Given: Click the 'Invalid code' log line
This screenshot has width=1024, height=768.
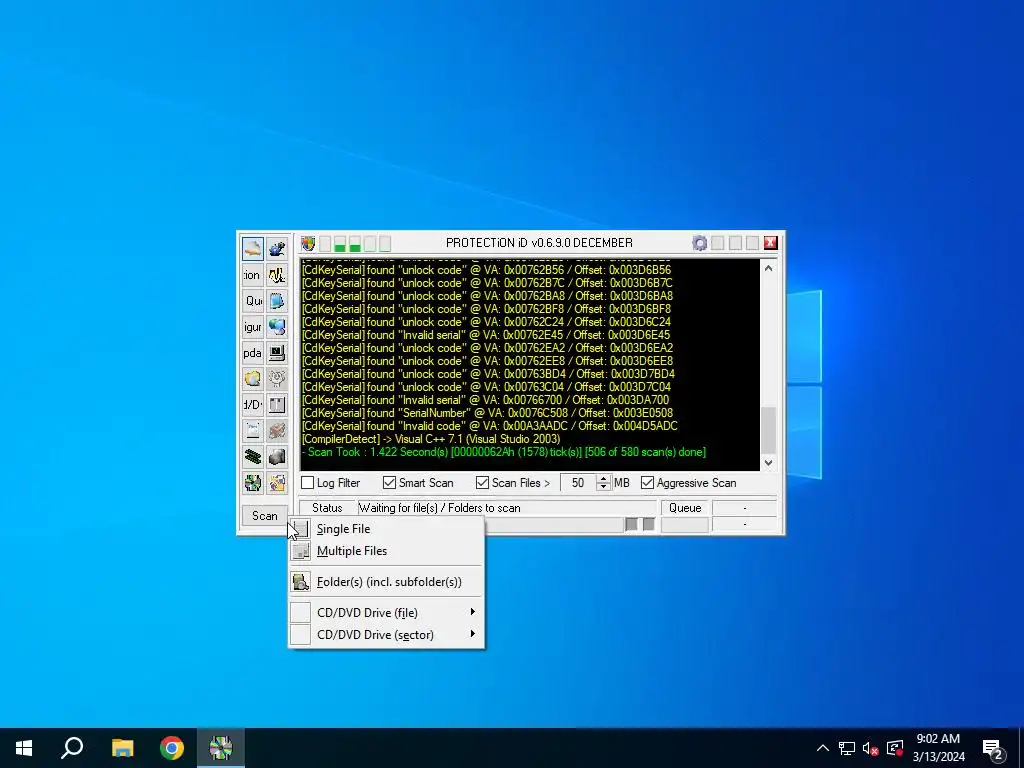Looking at the screenshot, I should click(x=490, y=426).
